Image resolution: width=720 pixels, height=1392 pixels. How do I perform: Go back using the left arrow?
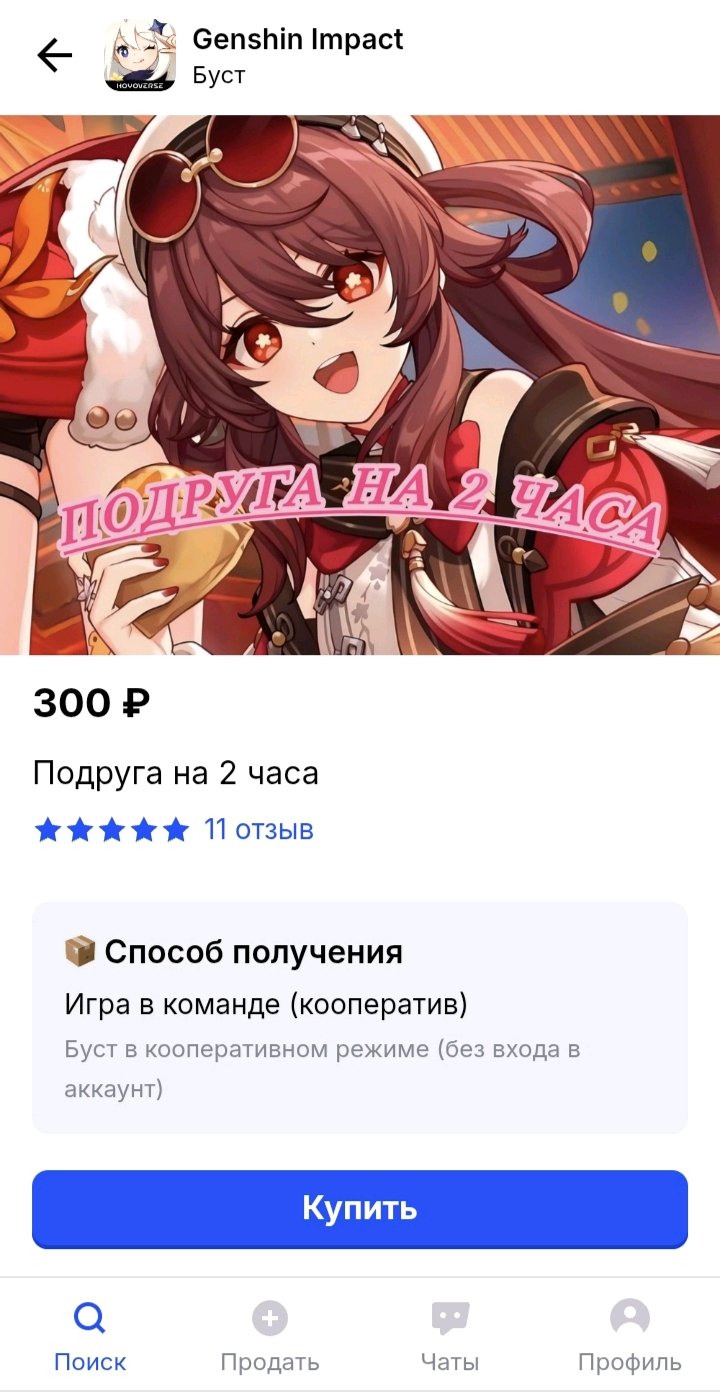(55, 56)
